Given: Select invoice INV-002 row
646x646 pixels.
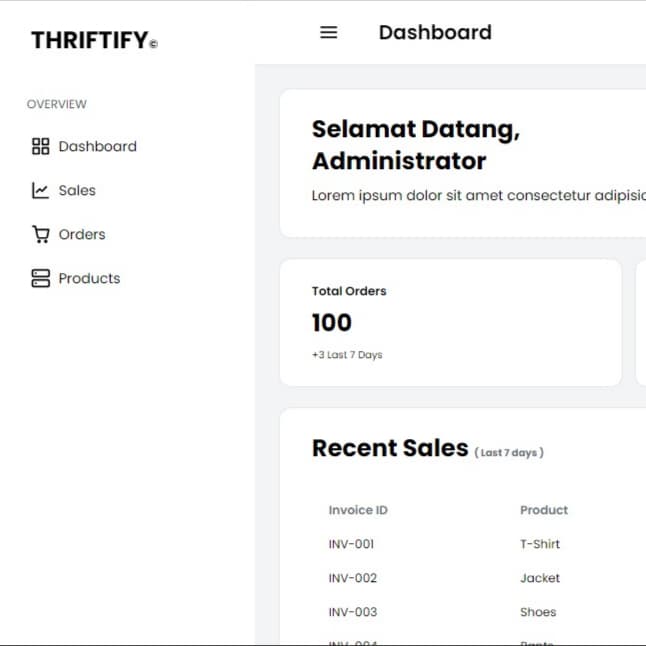Looking at the screenshot, I should point(352,578).
